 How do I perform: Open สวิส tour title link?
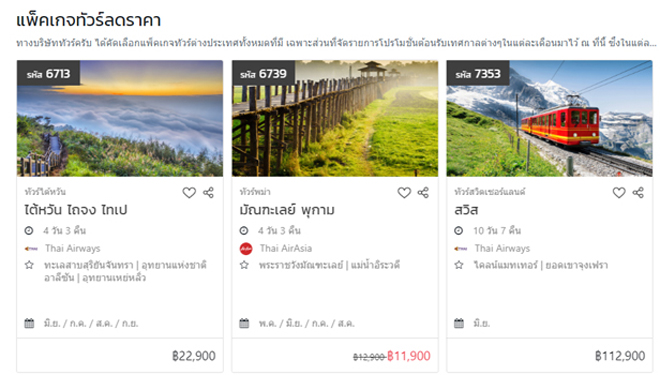(466, 210)
